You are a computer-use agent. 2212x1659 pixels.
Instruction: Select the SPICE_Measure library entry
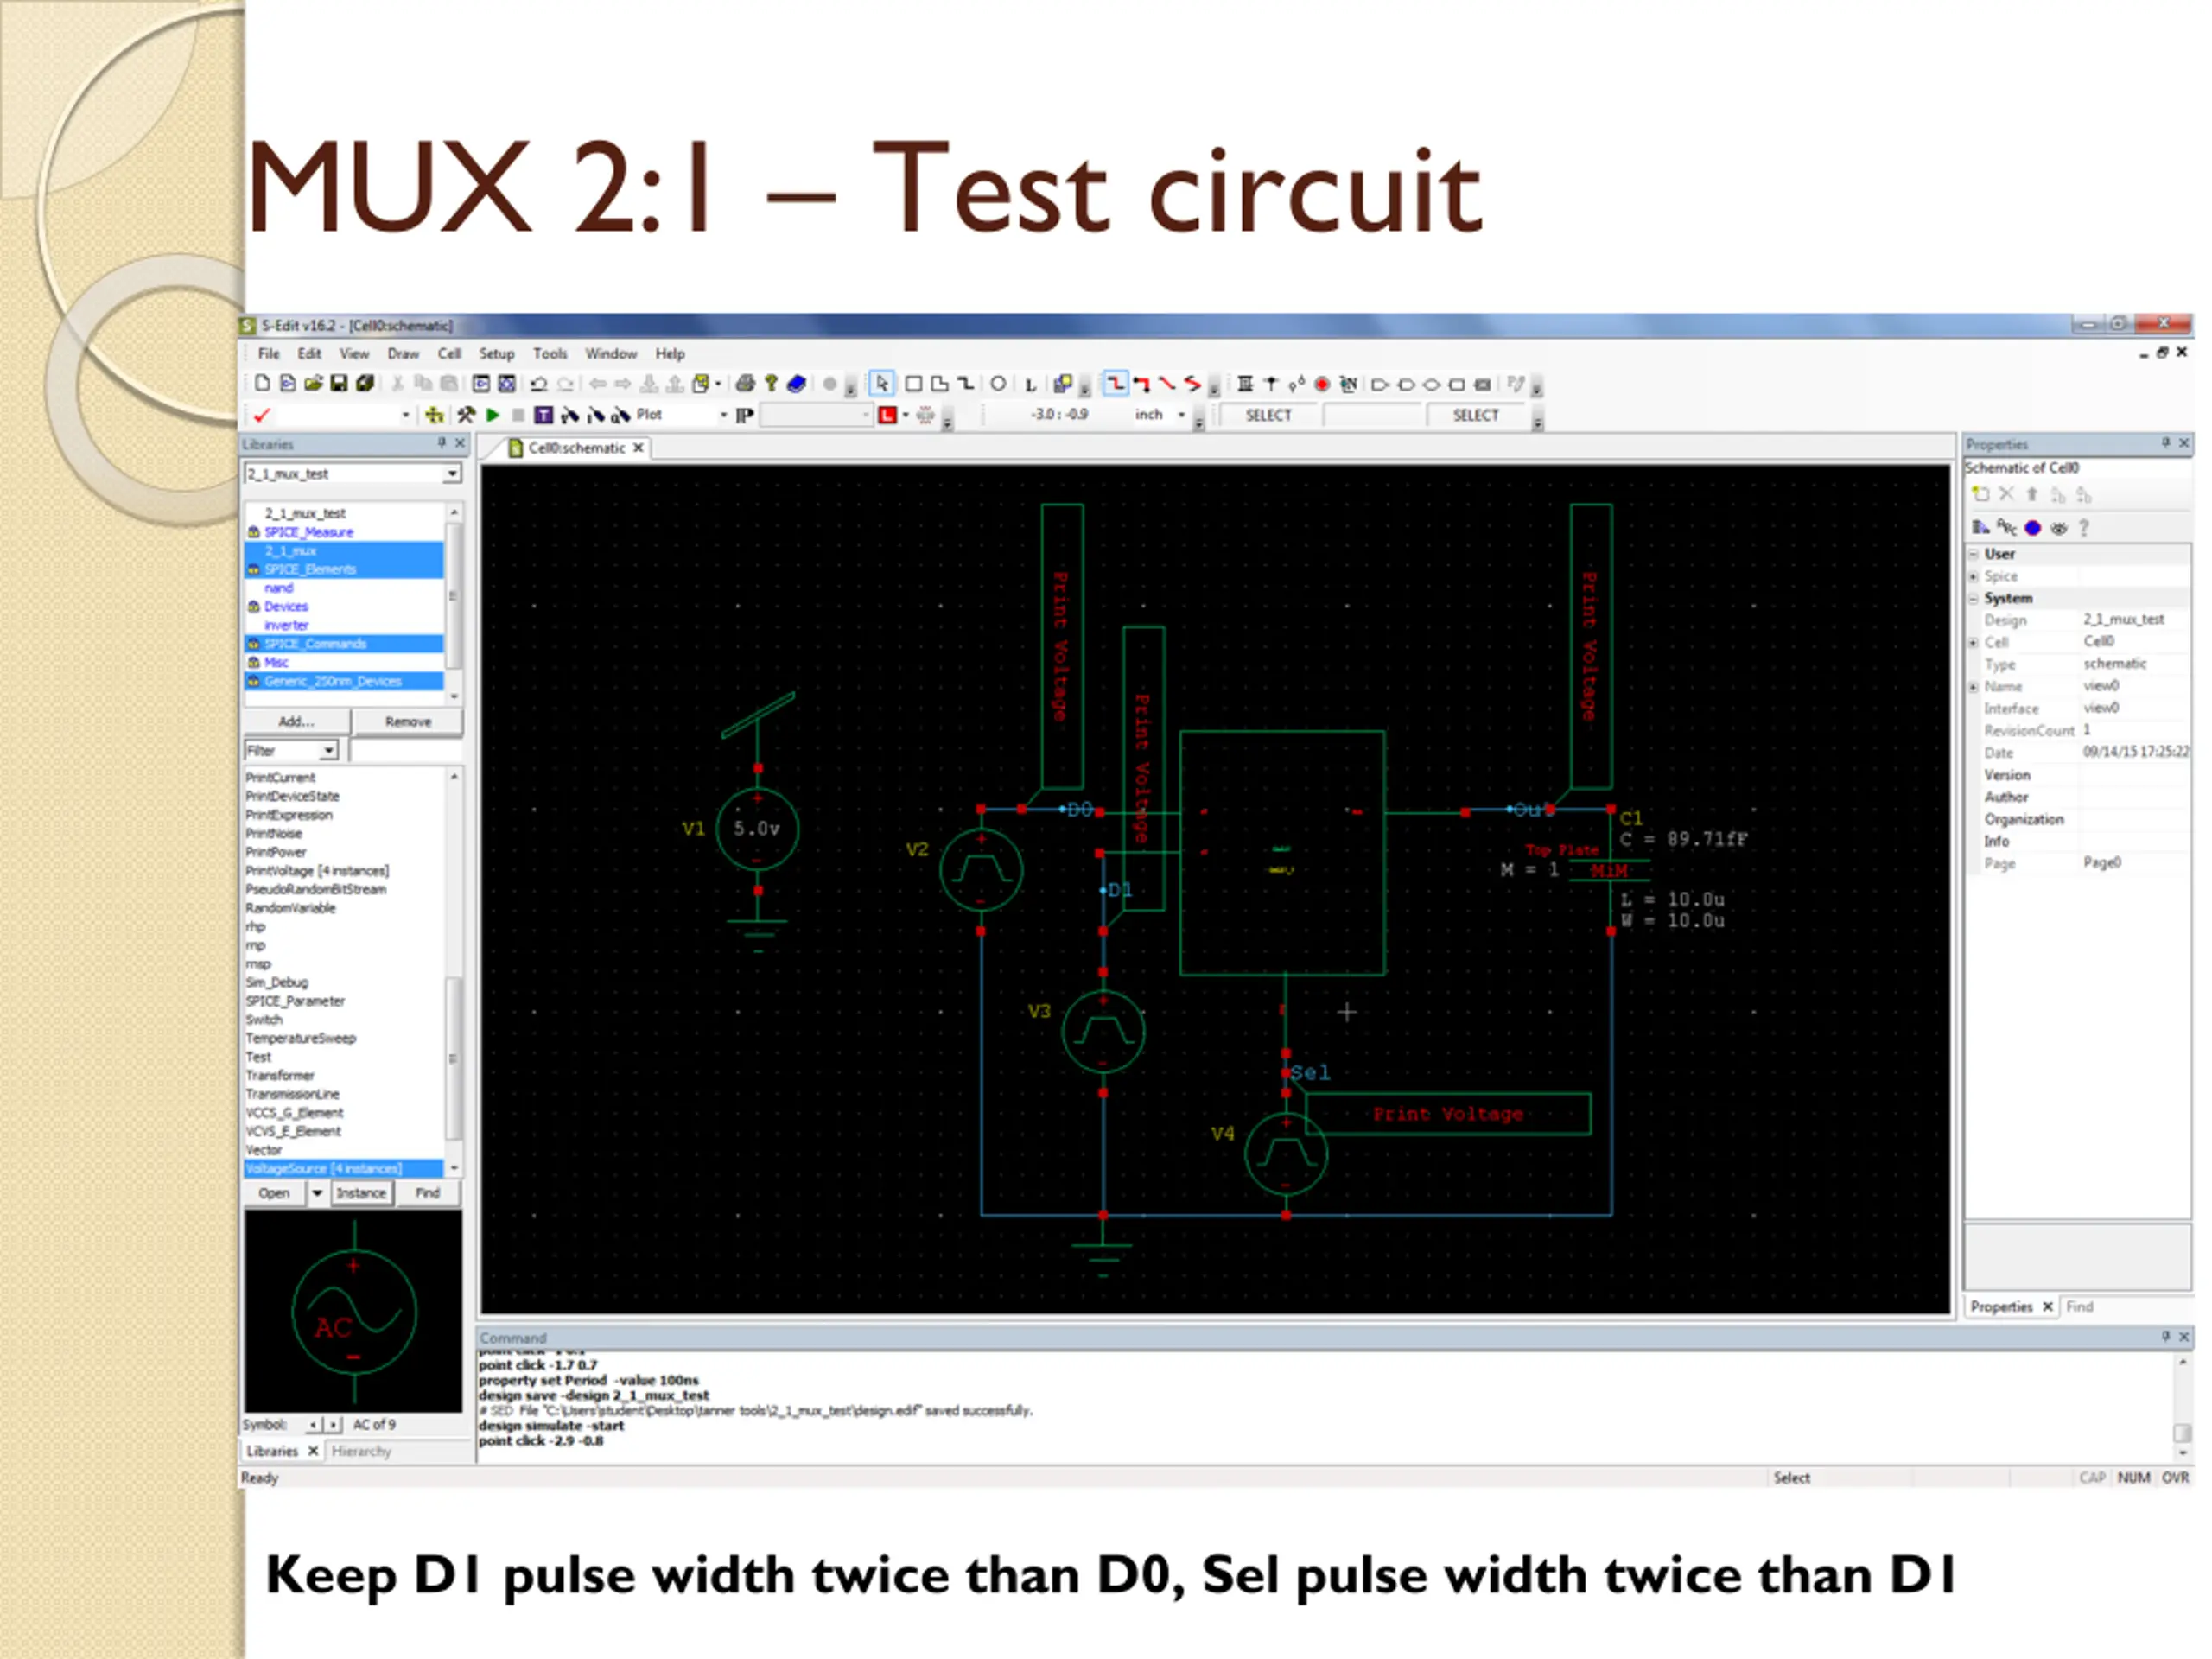pos(309,532)
